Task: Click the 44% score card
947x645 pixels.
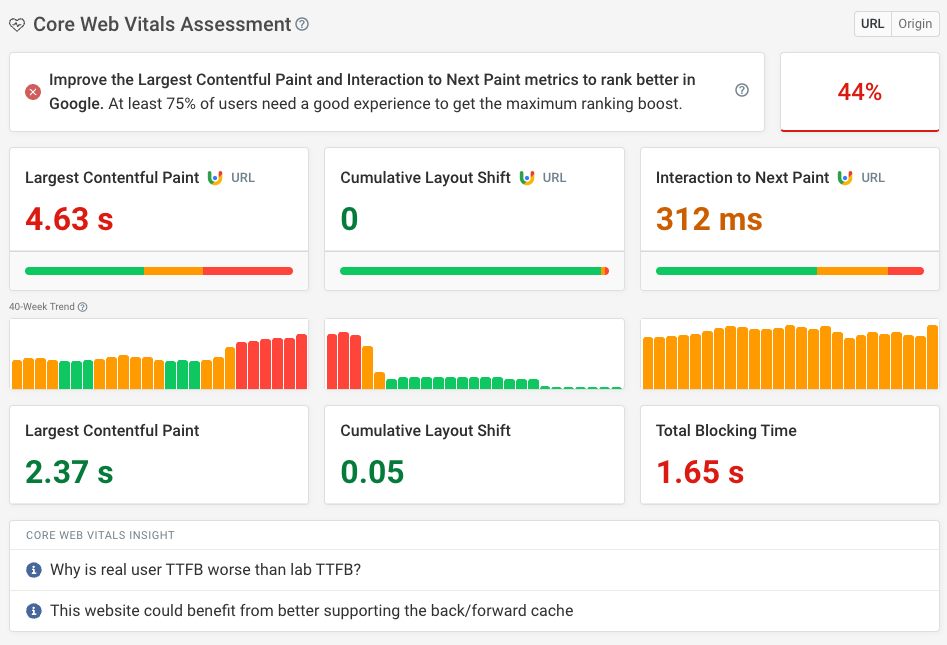Action: point(859,90)
